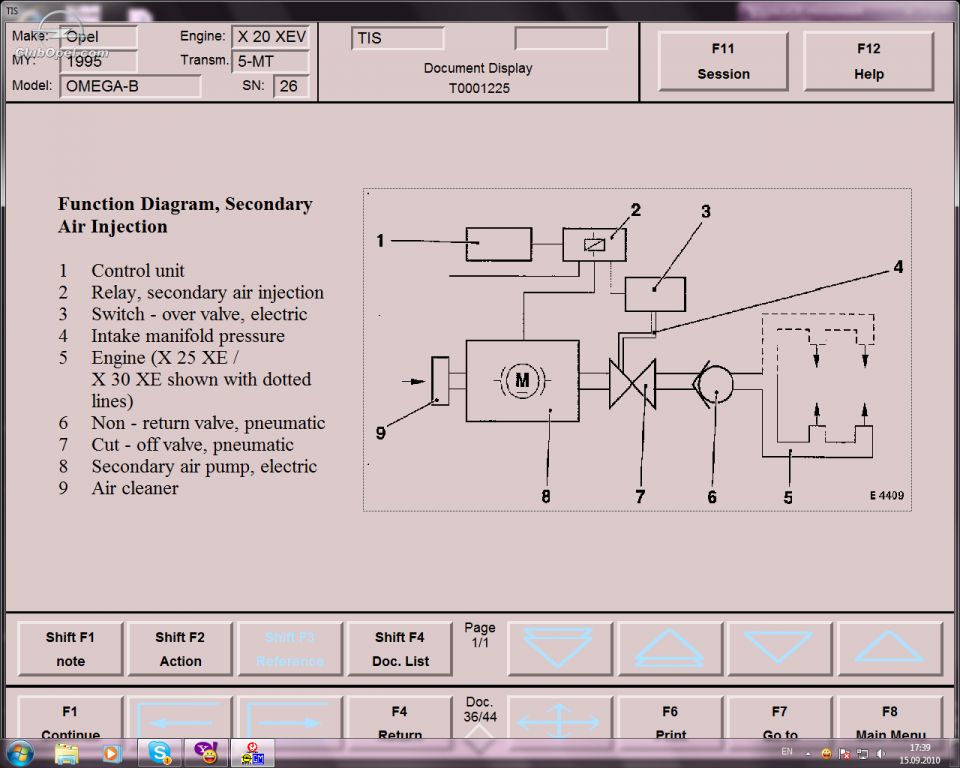Click legend text "Non - return valve, pneumatic"
Image resolution: width=960 pixels, height=768 pixels.
pos(208,423)
